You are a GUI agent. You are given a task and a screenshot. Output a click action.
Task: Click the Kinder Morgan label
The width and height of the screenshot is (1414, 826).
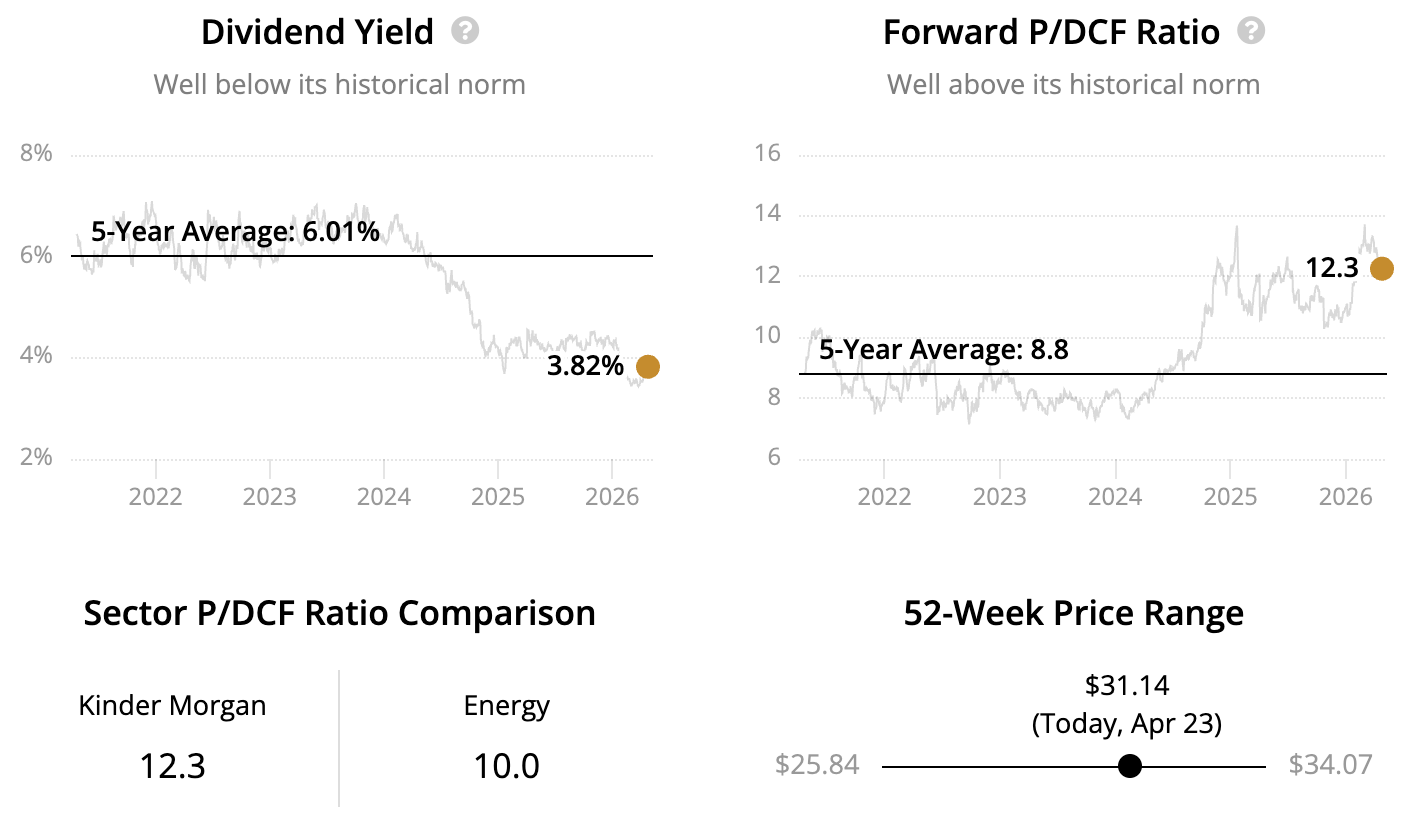tap(172, 706)
